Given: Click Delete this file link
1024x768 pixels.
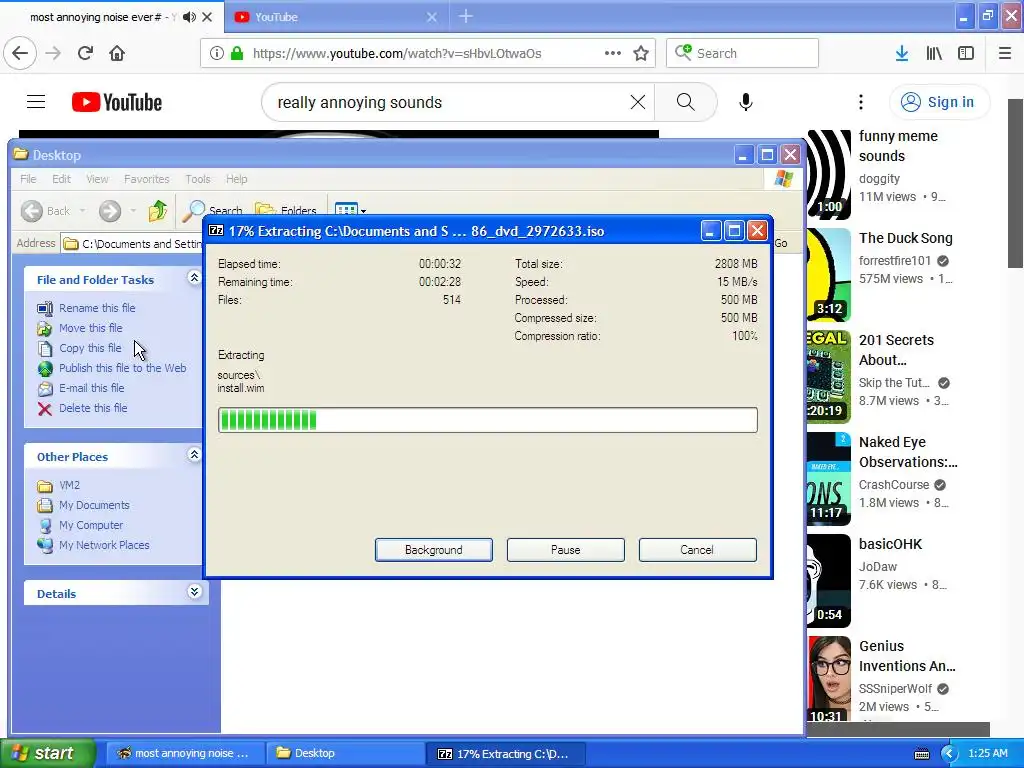Looking at the screenshot, I should (x=93, y=408).
